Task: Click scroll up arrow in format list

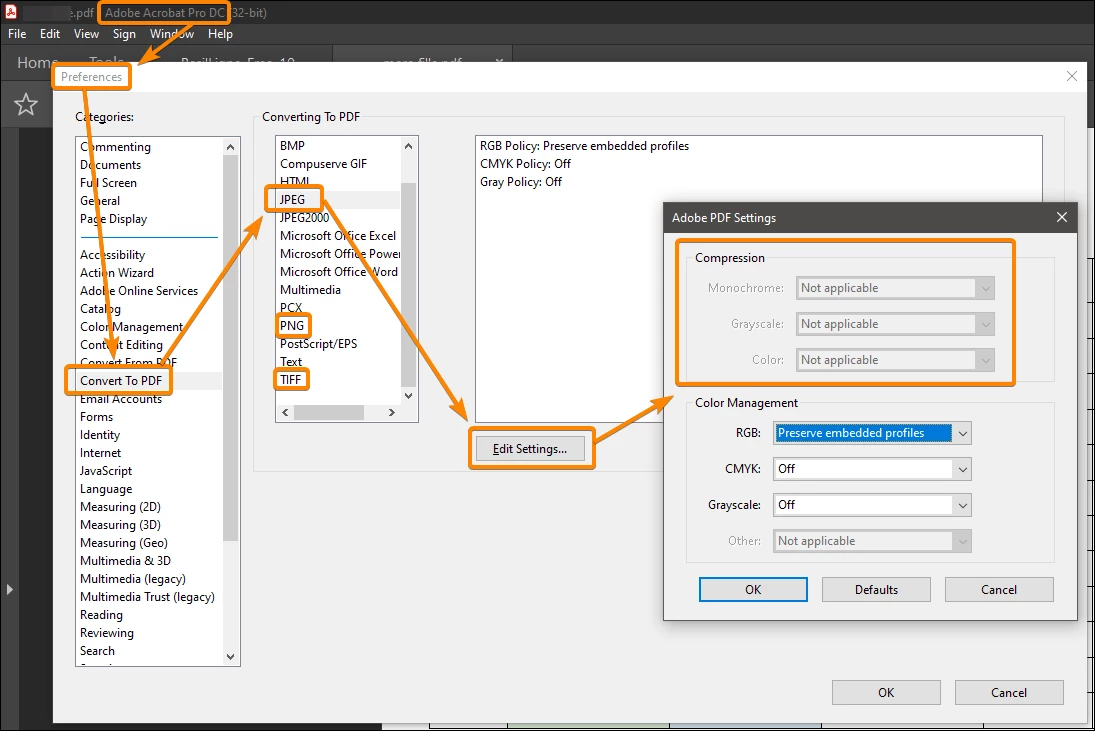Action: pos(409,146)
